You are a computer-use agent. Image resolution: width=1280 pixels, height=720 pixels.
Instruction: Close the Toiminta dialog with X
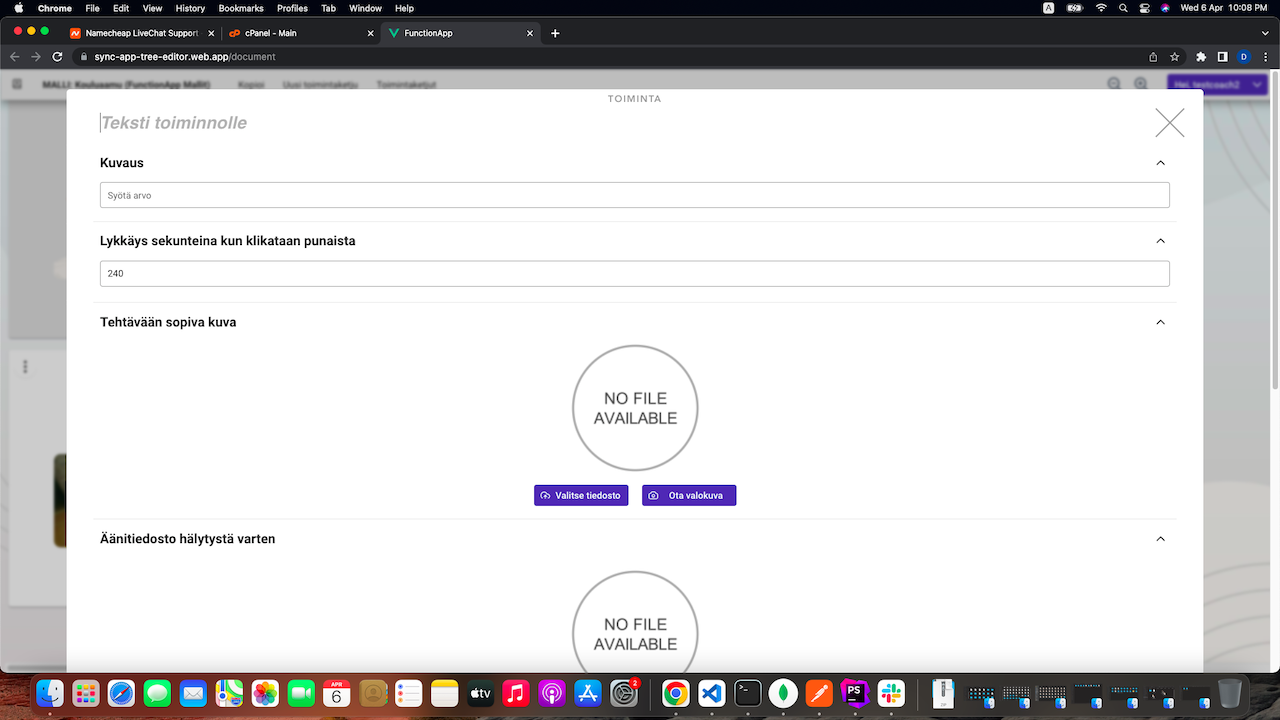[1169, 123]
